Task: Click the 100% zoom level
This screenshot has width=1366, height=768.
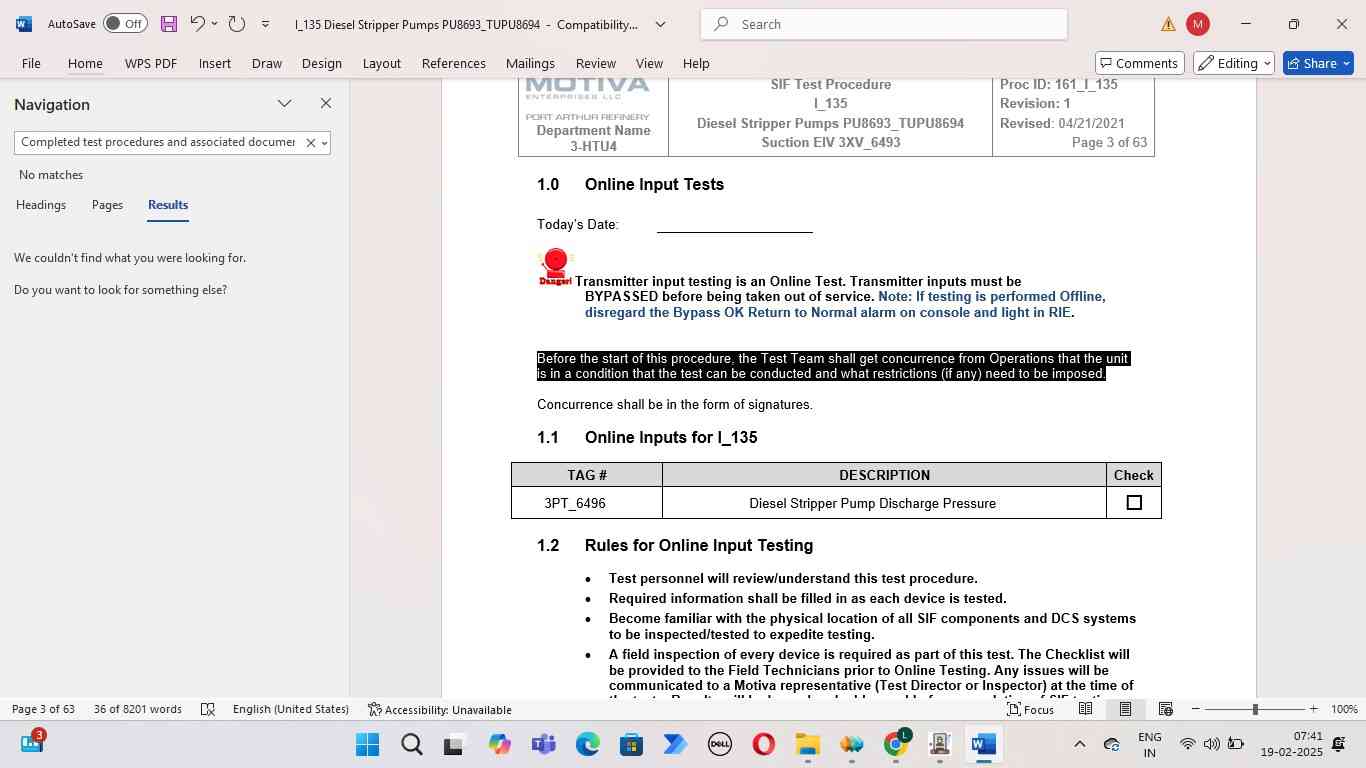Action: pos(1344,709)
